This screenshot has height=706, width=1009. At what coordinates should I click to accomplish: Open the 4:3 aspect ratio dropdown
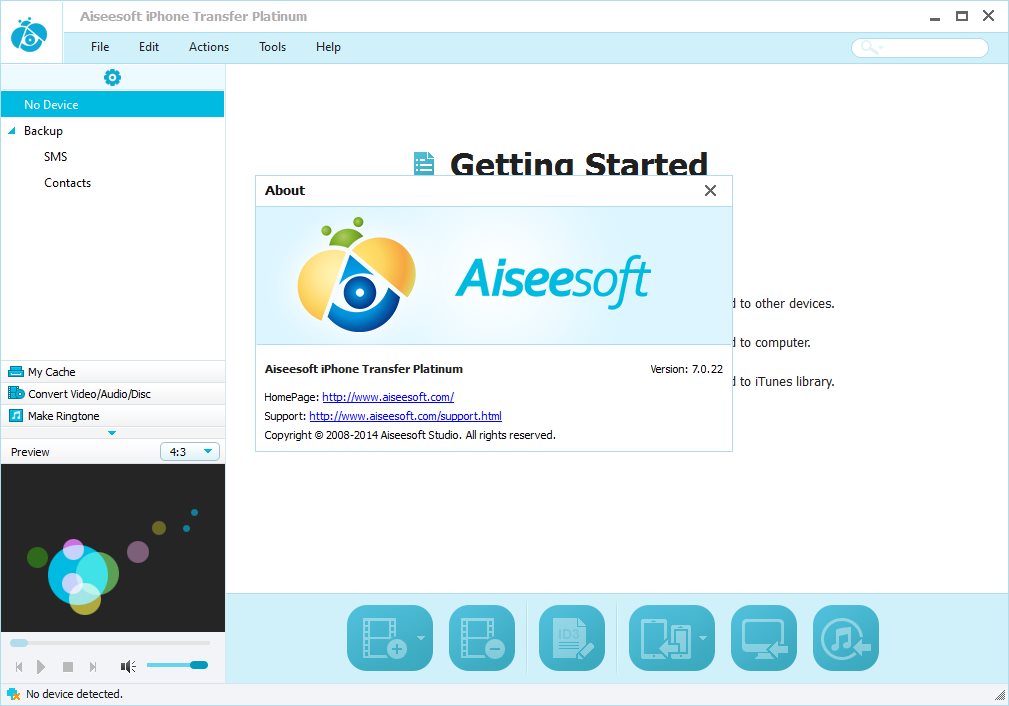pos(190,452)
